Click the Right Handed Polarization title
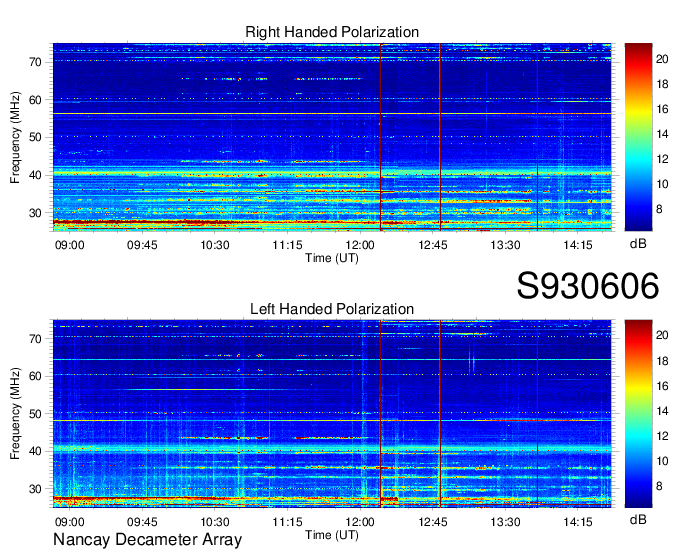 click(332, 32)
